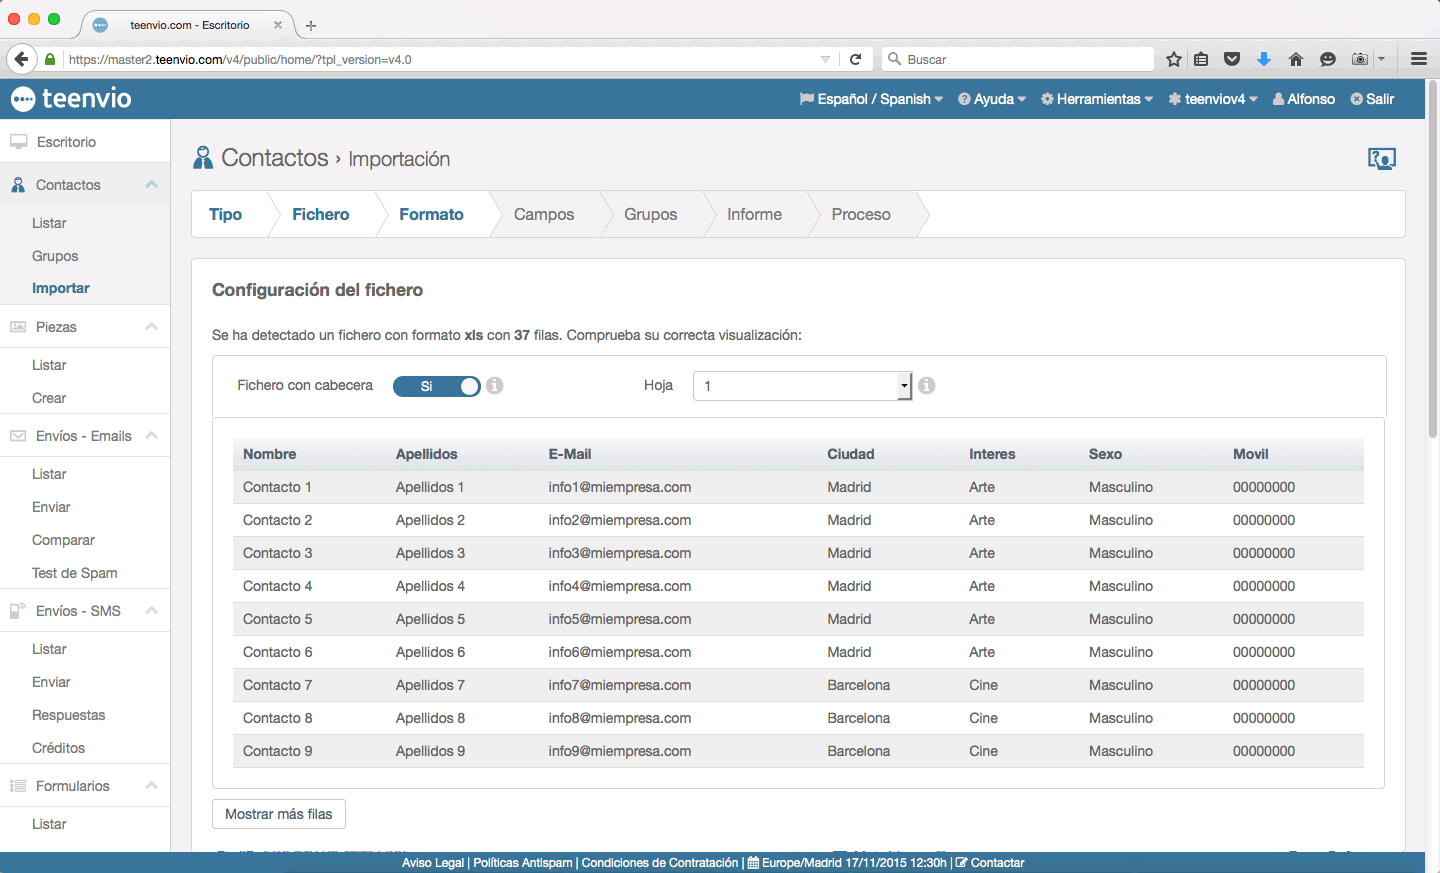Switch to the Fichero wizard step
This screenshot has height=873, width=1440.
[320, 215]
